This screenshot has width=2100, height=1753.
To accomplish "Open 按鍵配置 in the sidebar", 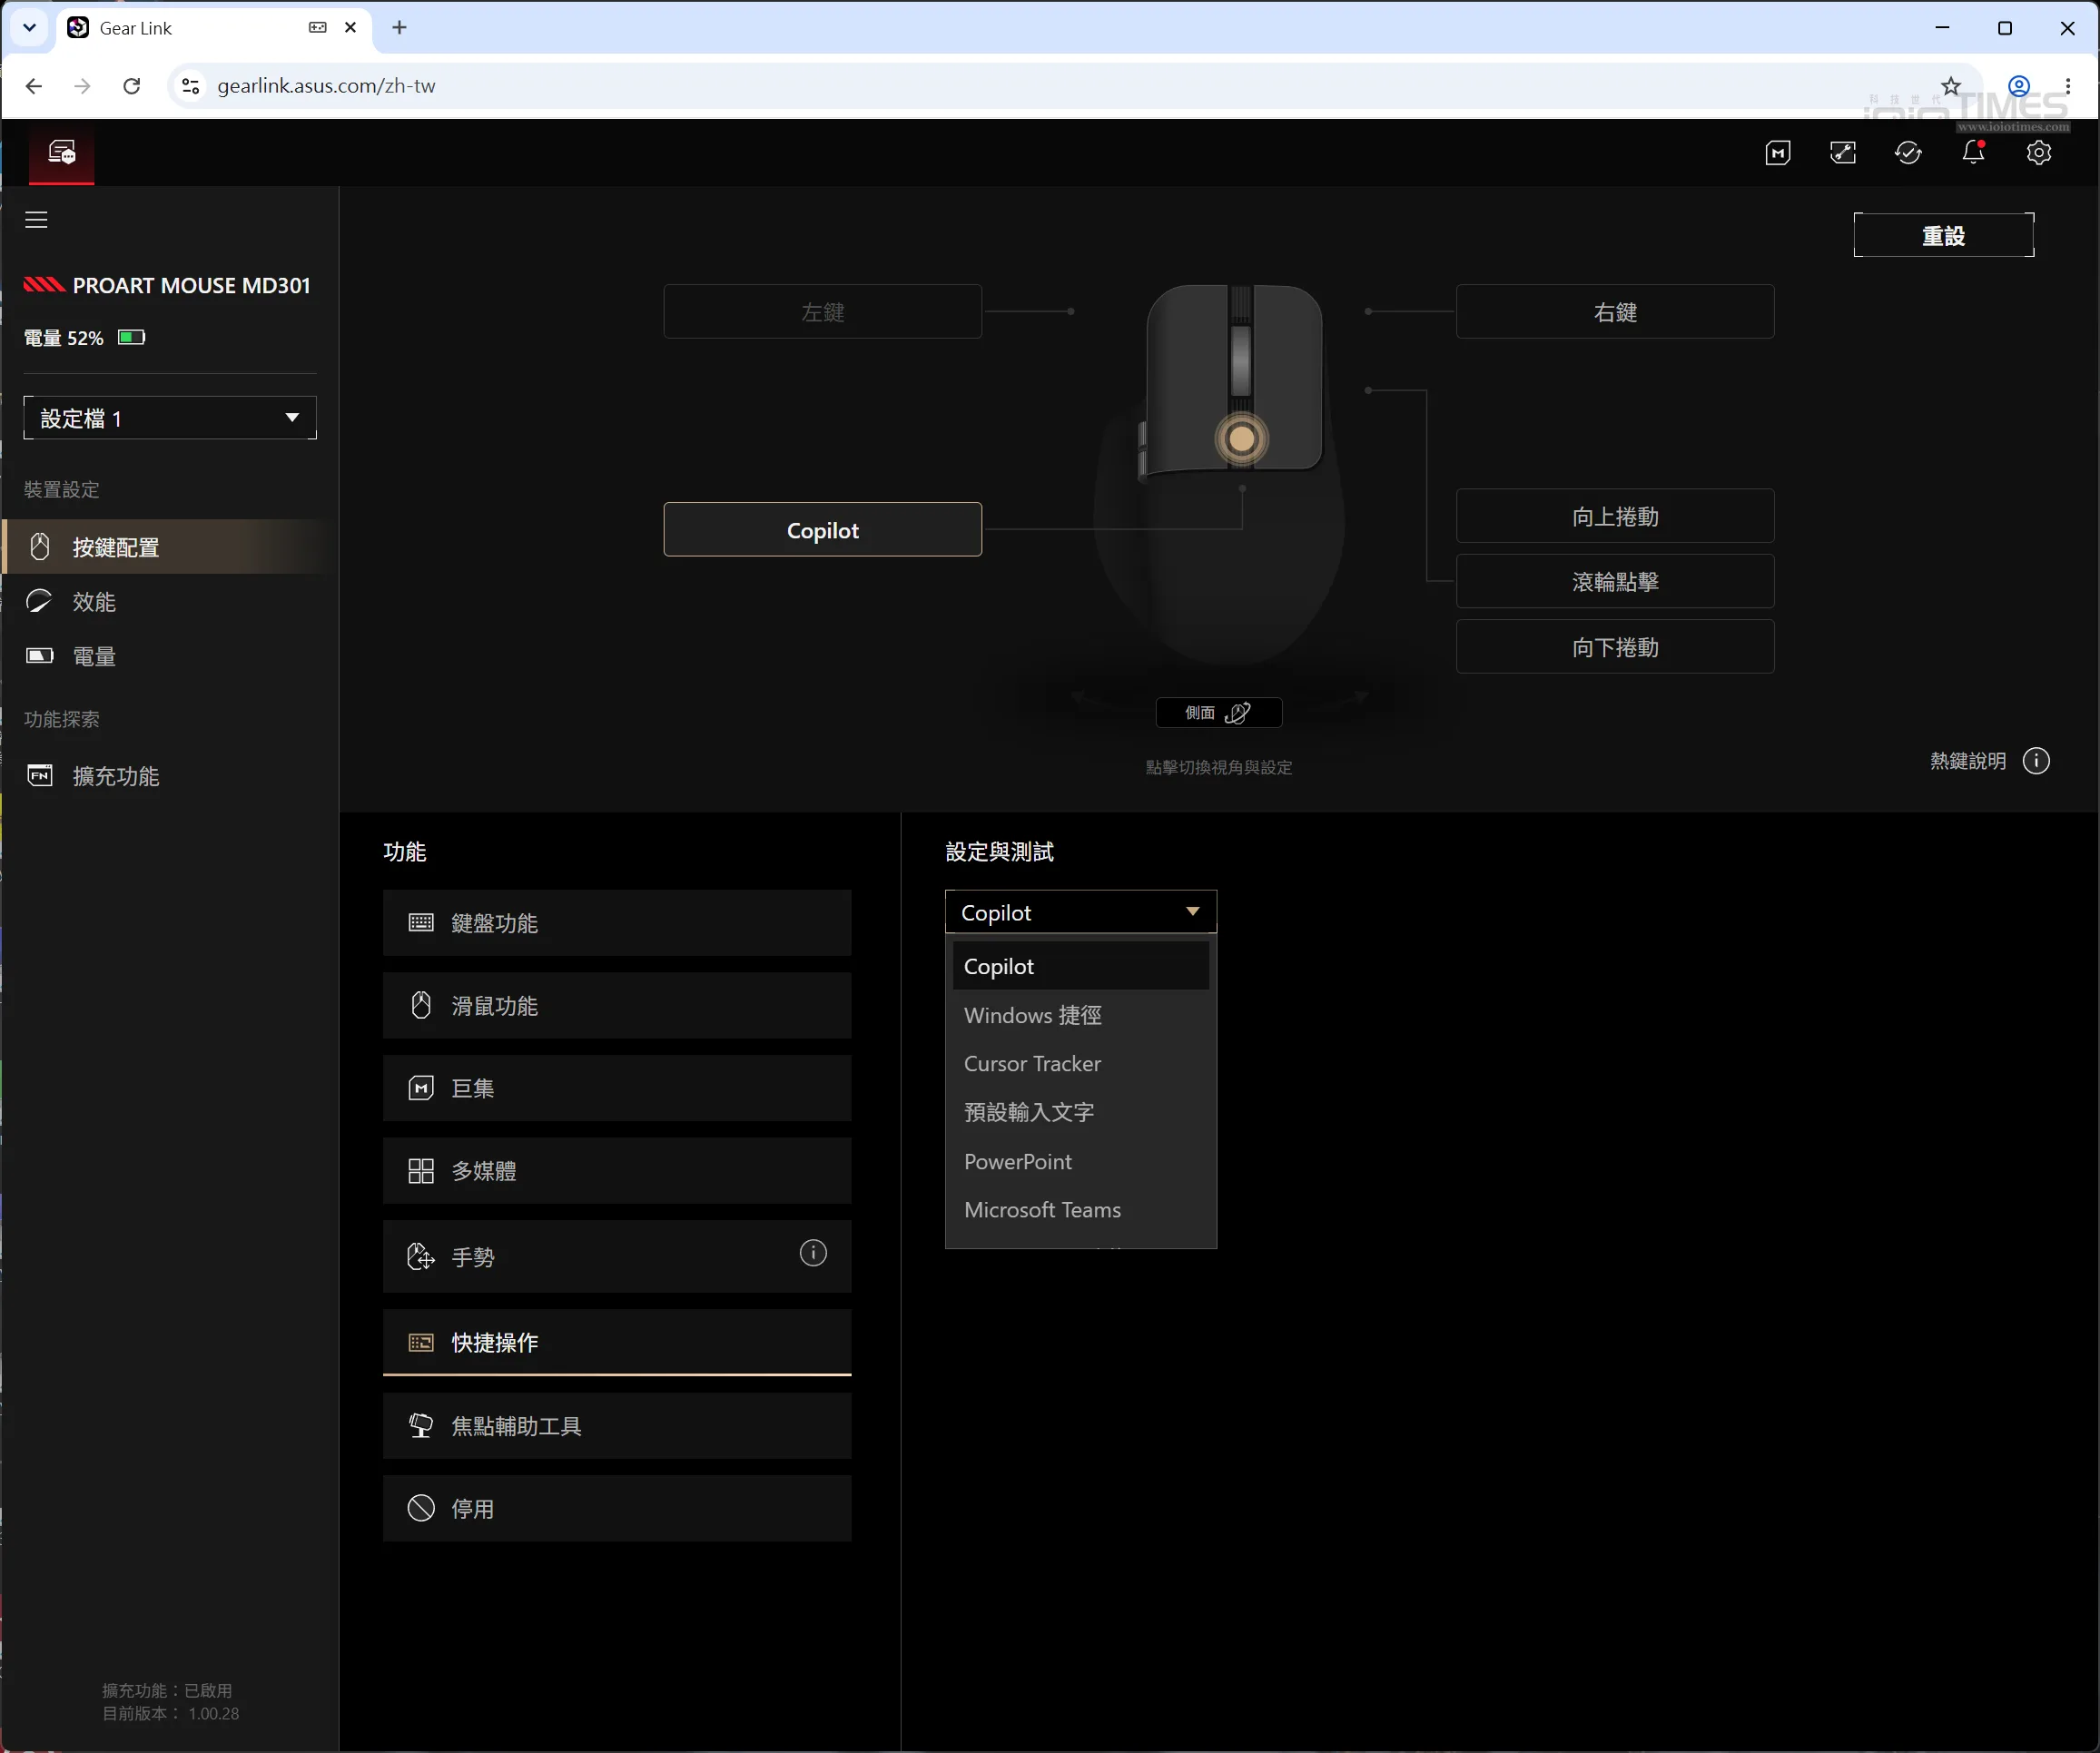I will (x=170, y=547).
